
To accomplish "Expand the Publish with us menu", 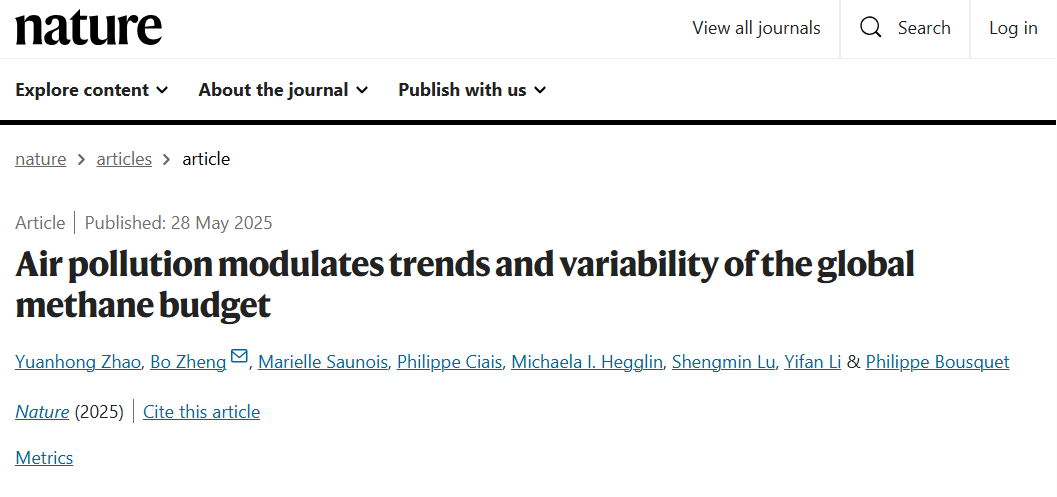I will tap(472, 90).
